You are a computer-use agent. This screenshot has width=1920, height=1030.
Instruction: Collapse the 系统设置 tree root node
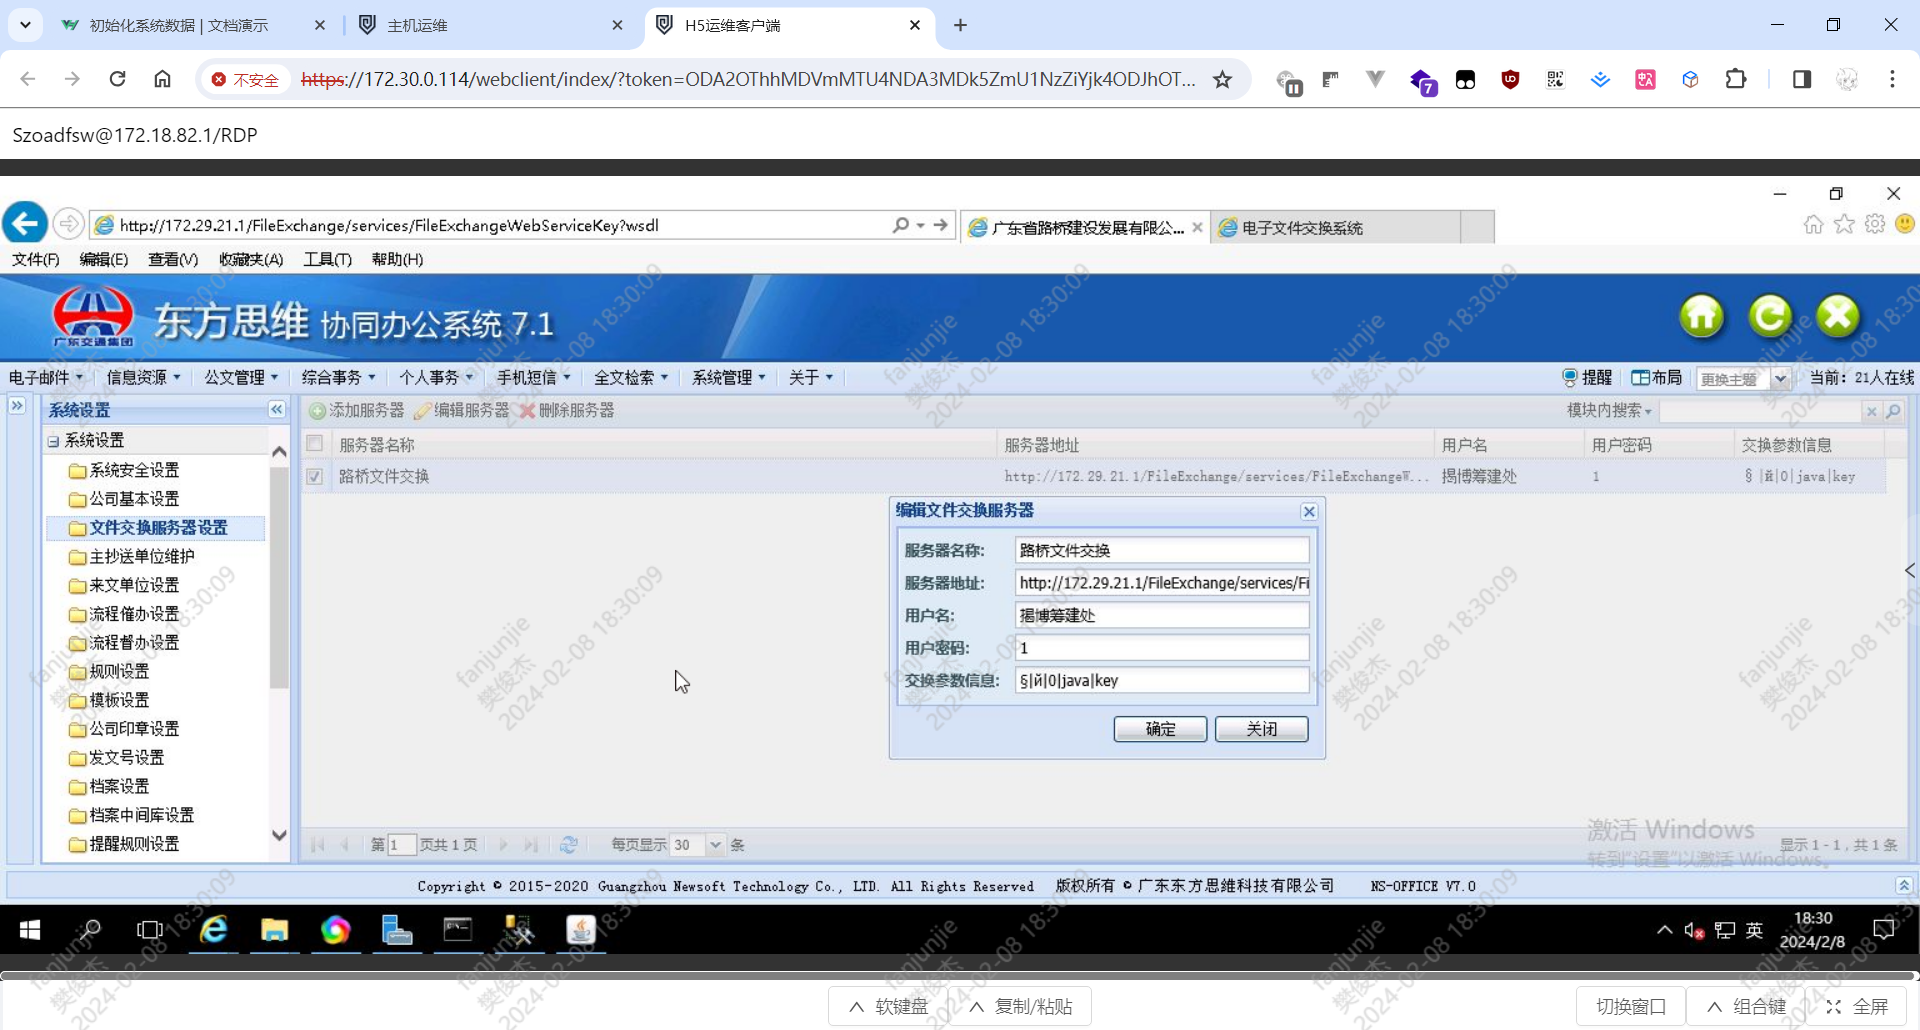[x=53, y=441]
